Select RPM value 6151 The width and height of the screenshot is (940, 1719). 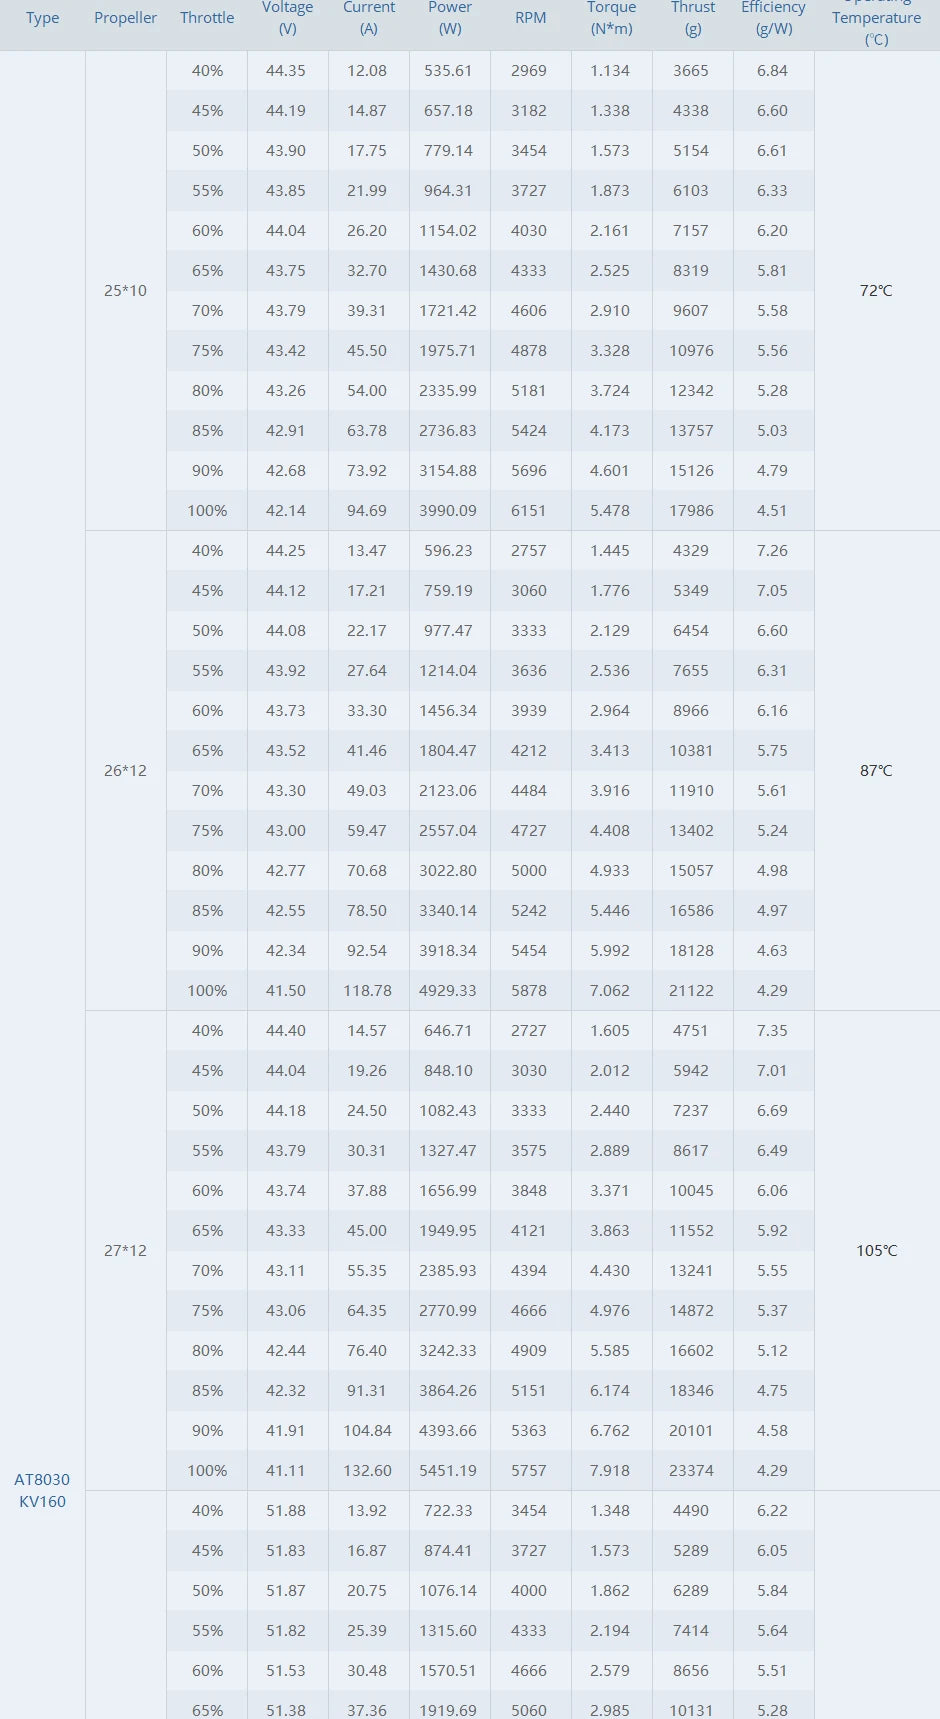(529, 511)
